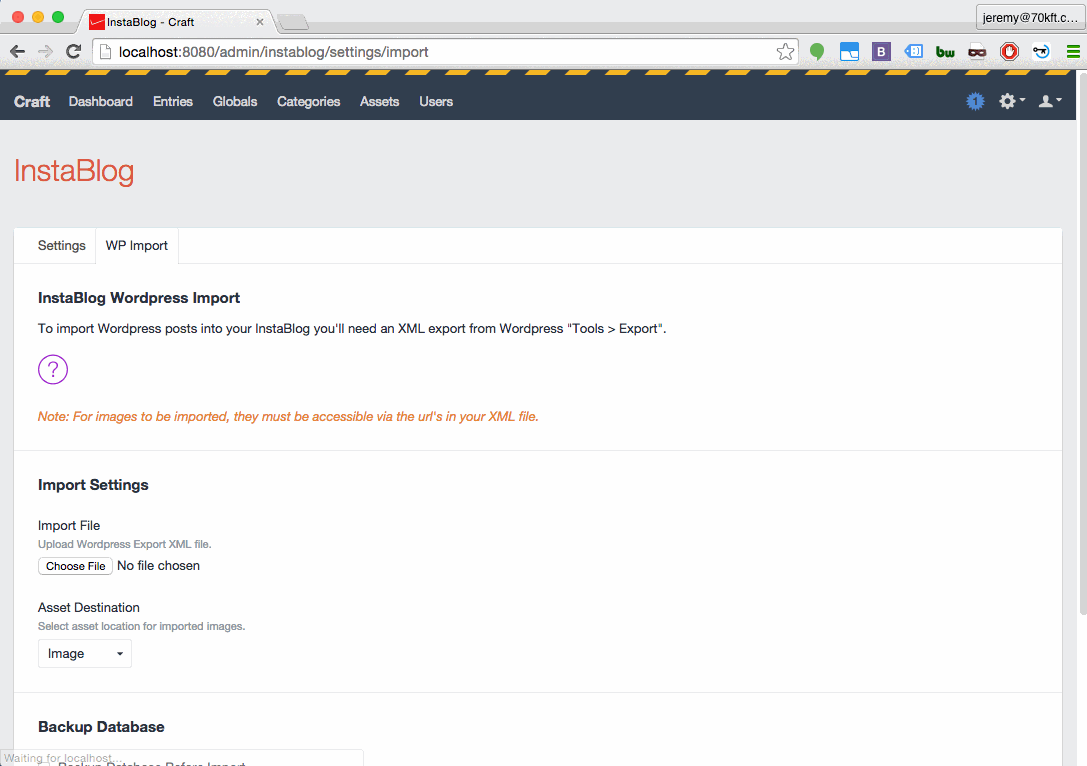Click the purple question mark help icon
Viewport: 1087px width, 766px height.
click(x=53, y=369)
